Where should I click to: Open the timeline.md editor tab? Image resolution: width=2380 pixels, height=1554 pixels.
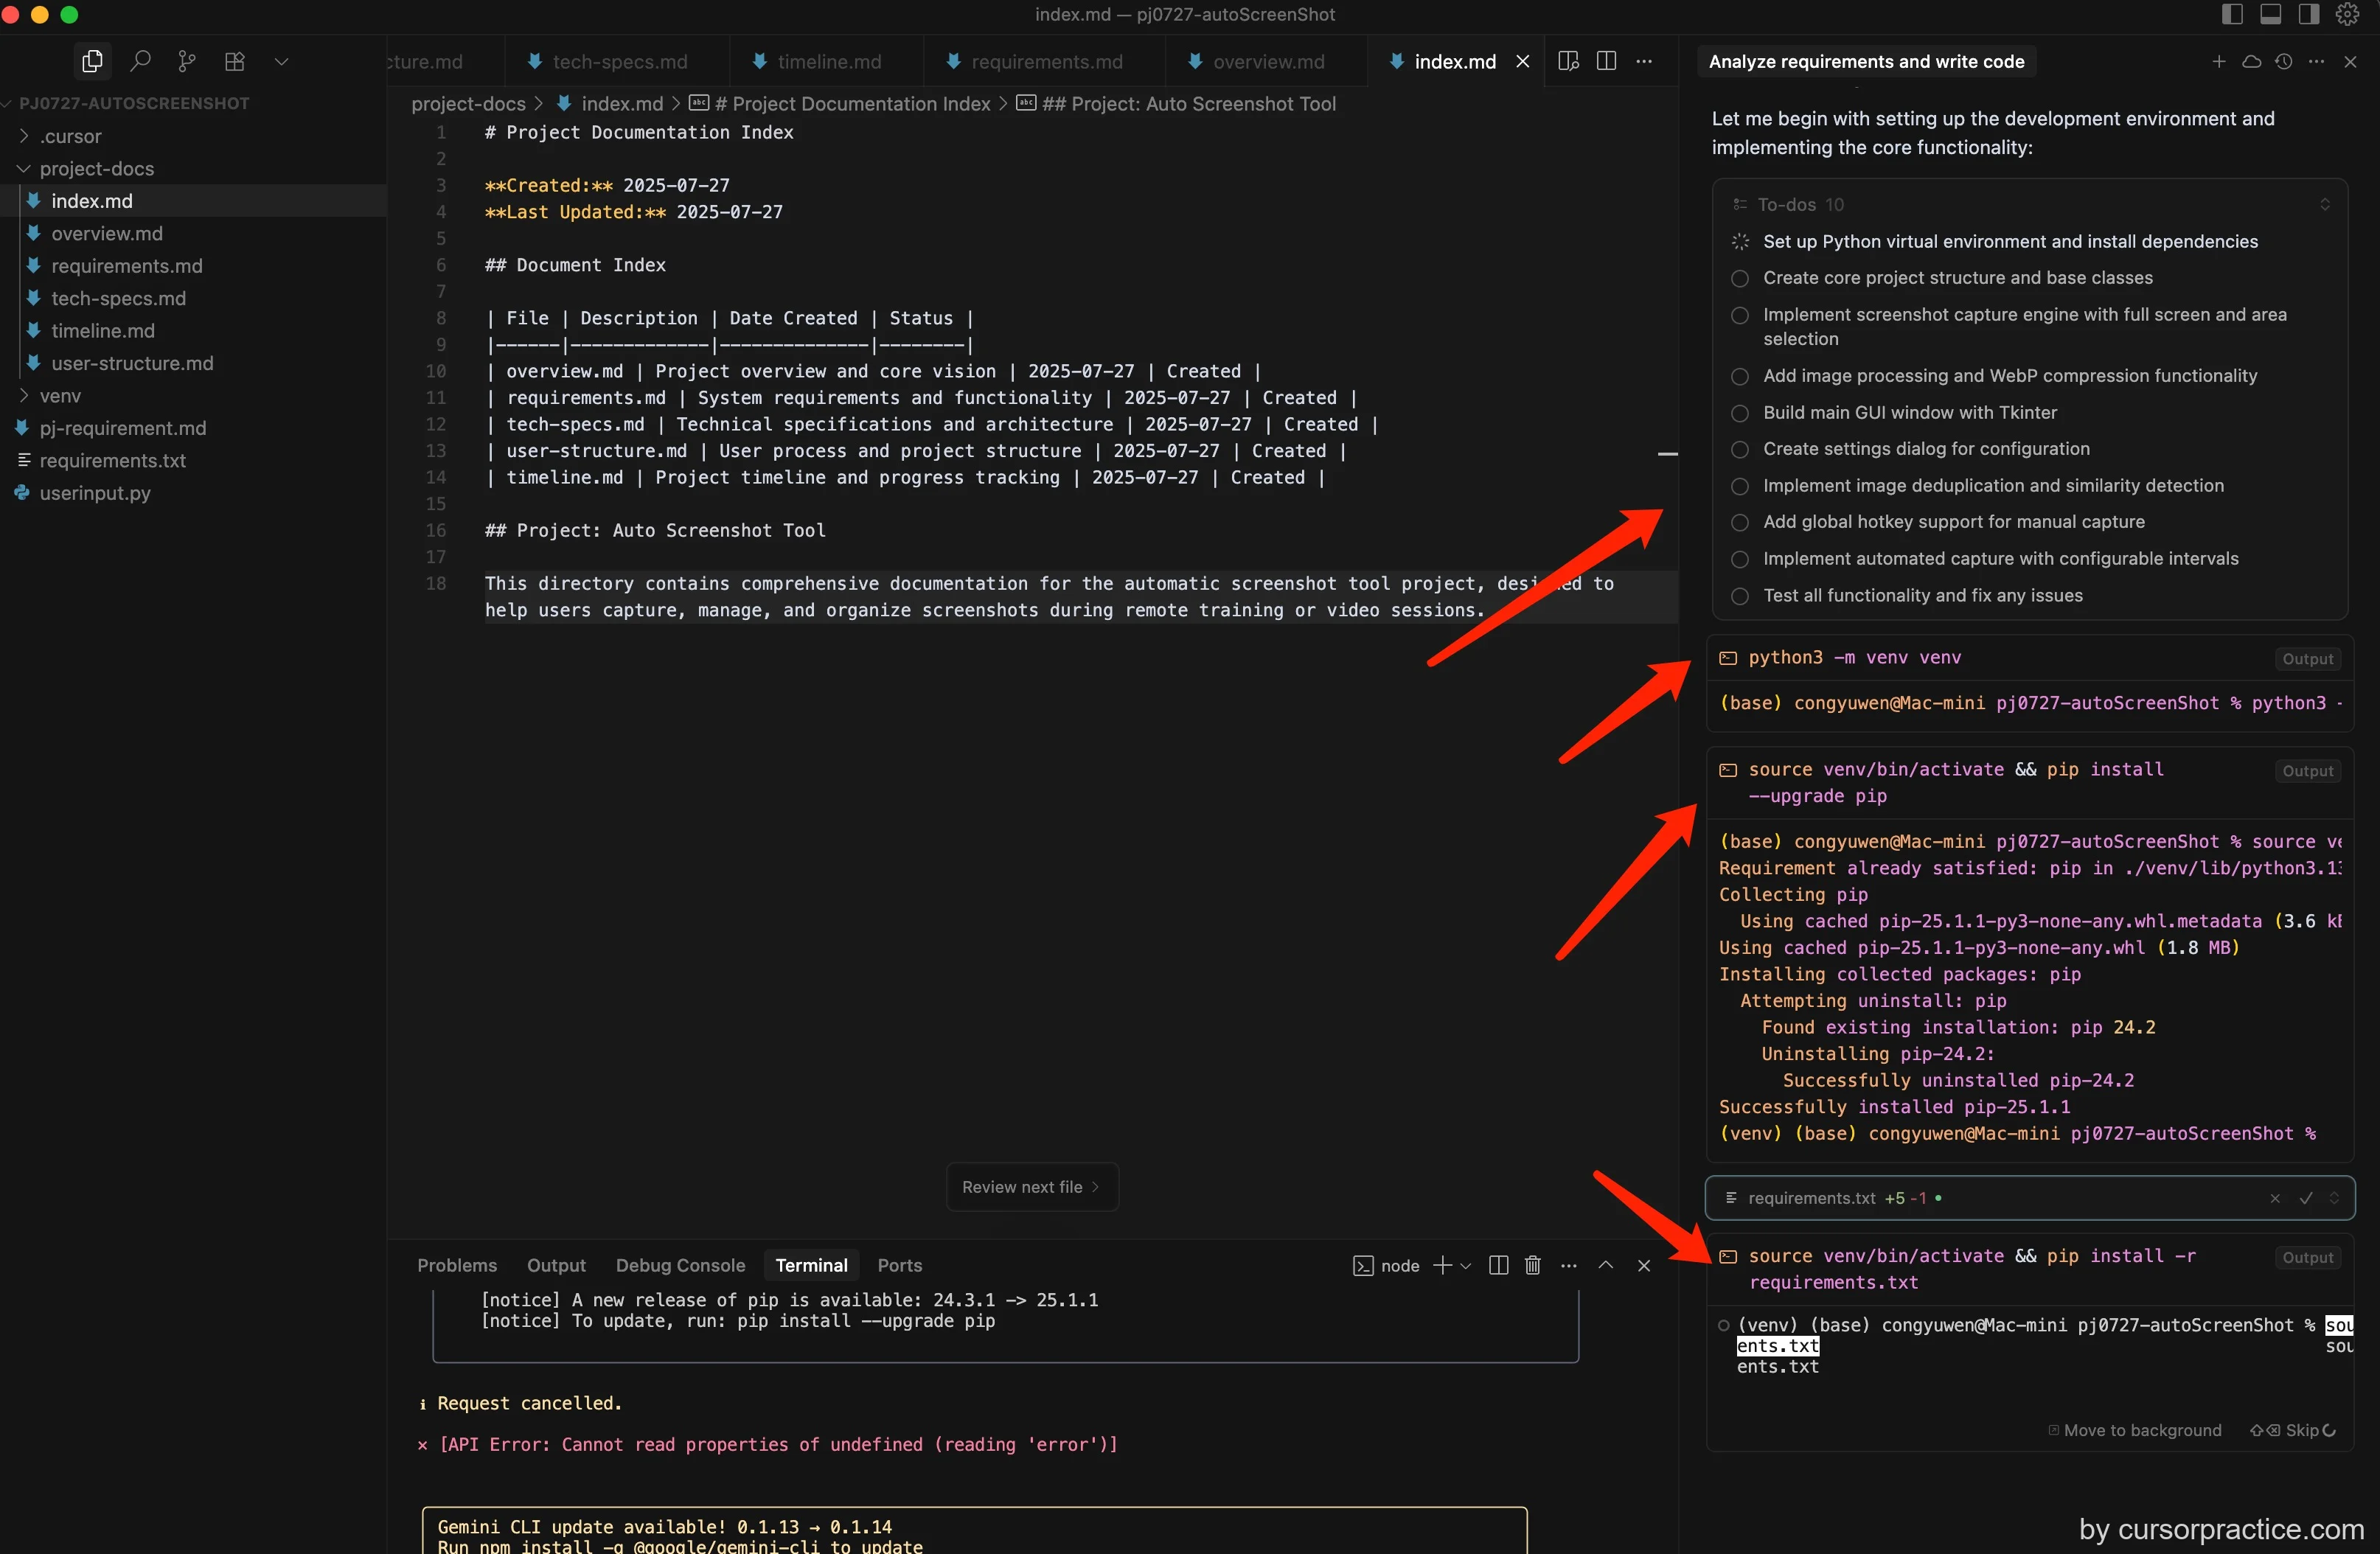point(817,61)
